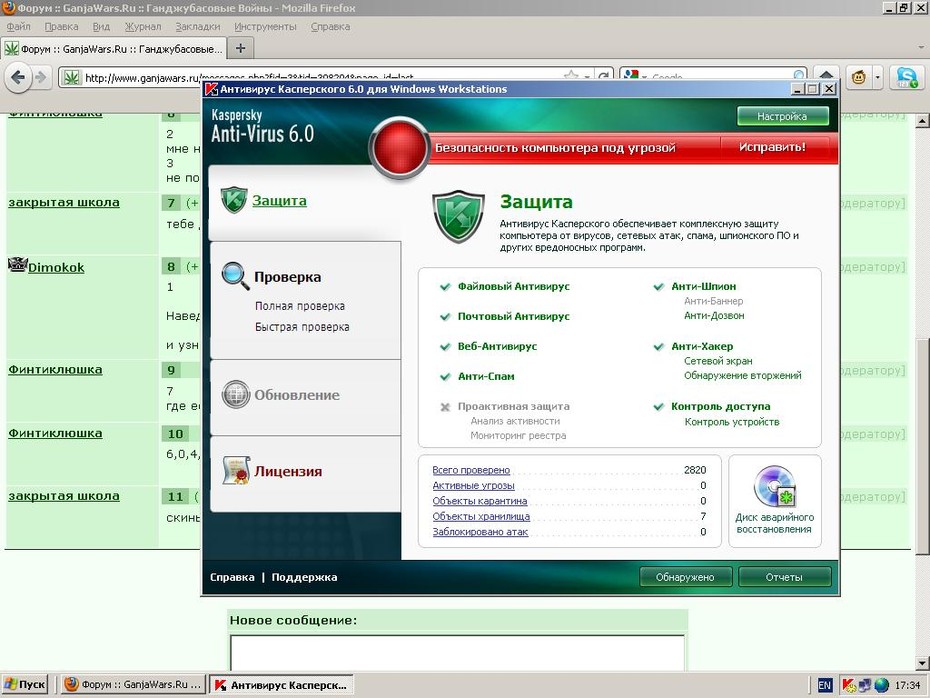
Task: Click Справка link in Kaspersky footer
Action: click(x=232, y=577)
